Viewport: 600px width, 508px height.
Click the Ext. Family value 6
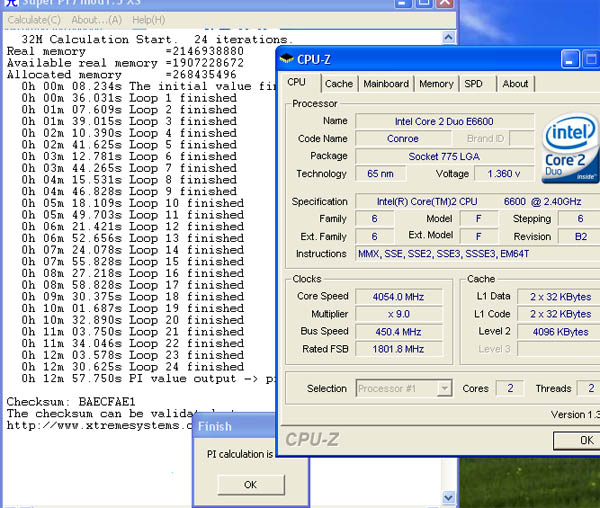coord(374,236)
